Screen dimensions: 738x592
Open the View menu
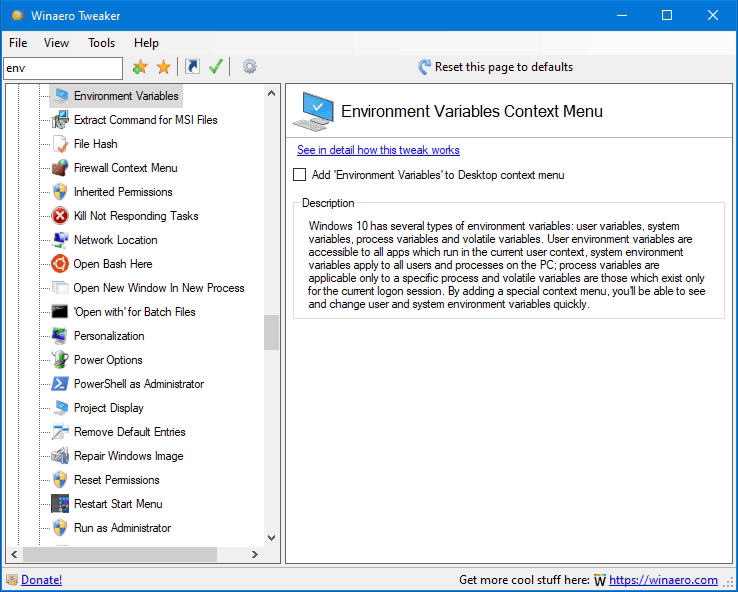tap(56, 43)
